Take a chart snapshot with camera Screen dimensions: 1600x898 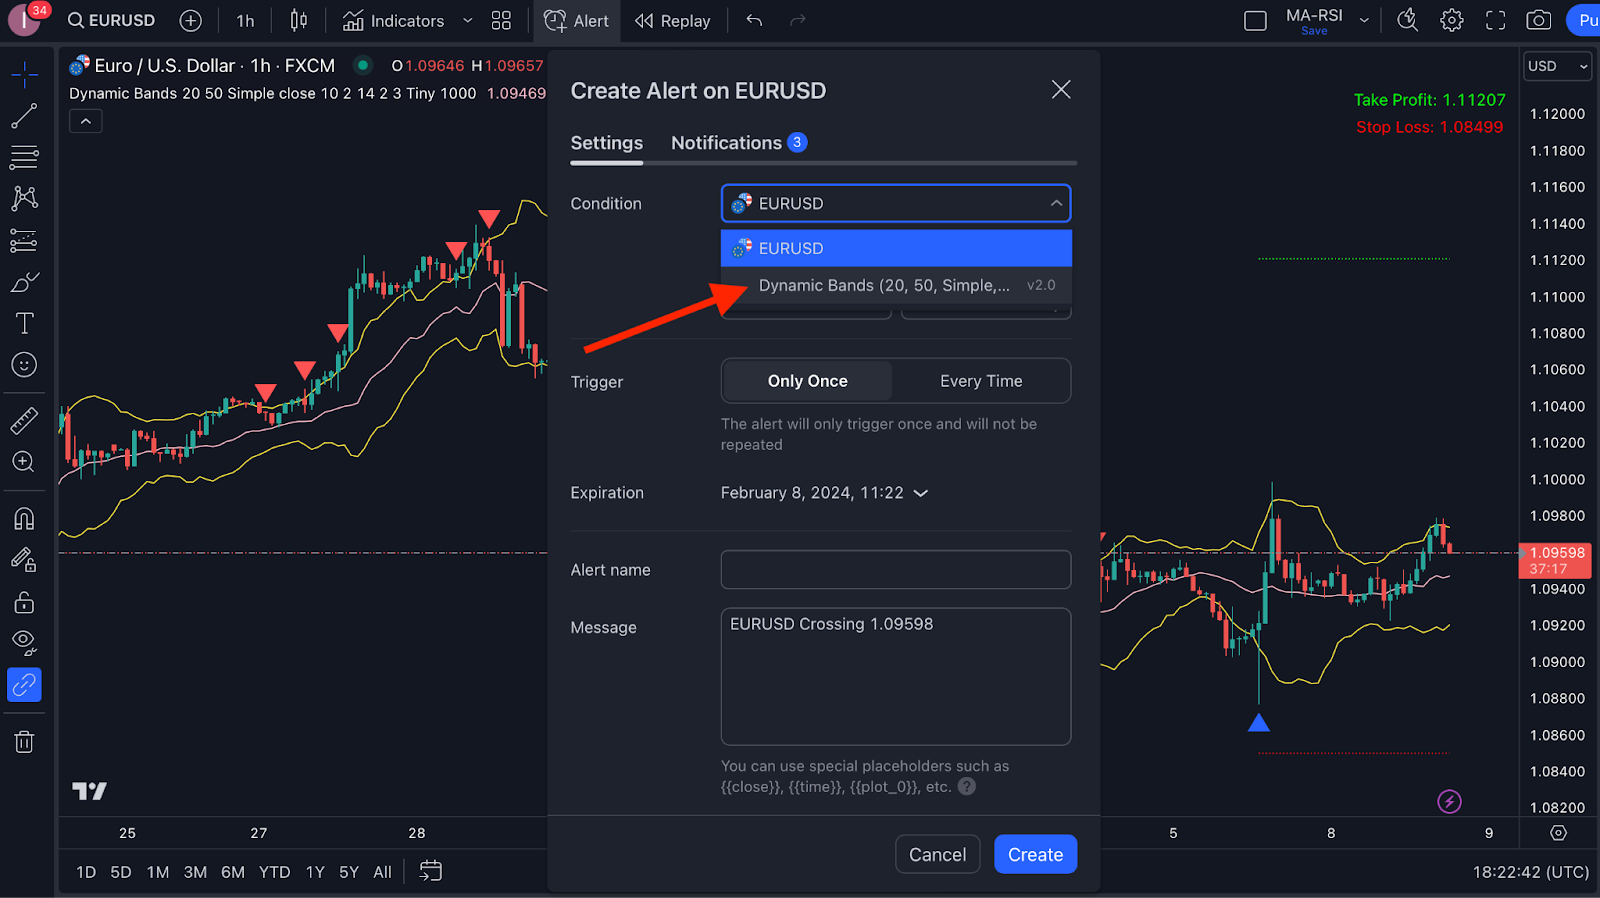pos(1539,20)
